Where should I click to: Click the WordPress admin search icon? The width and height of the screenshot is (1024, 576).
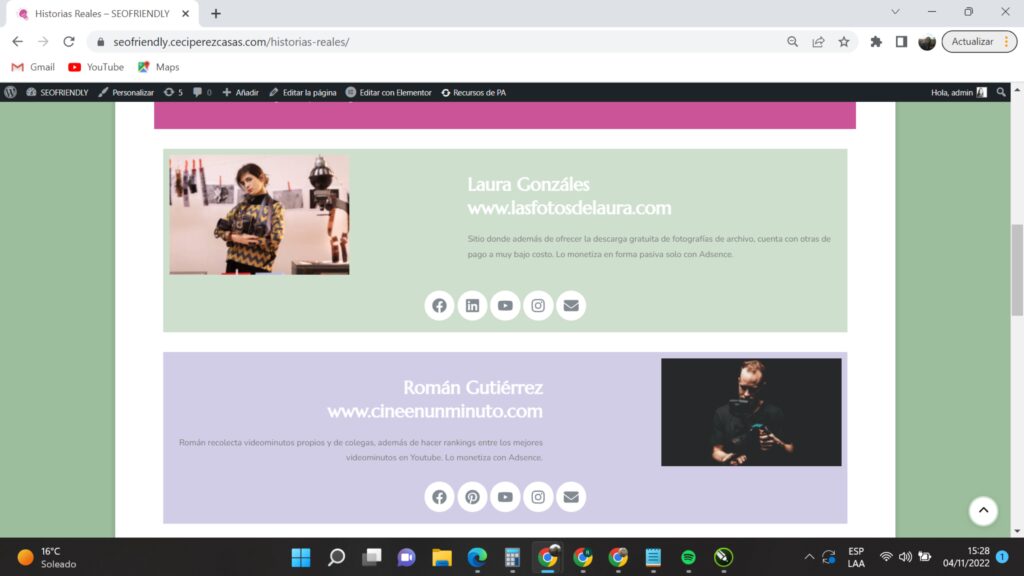tap(1002, 92)
